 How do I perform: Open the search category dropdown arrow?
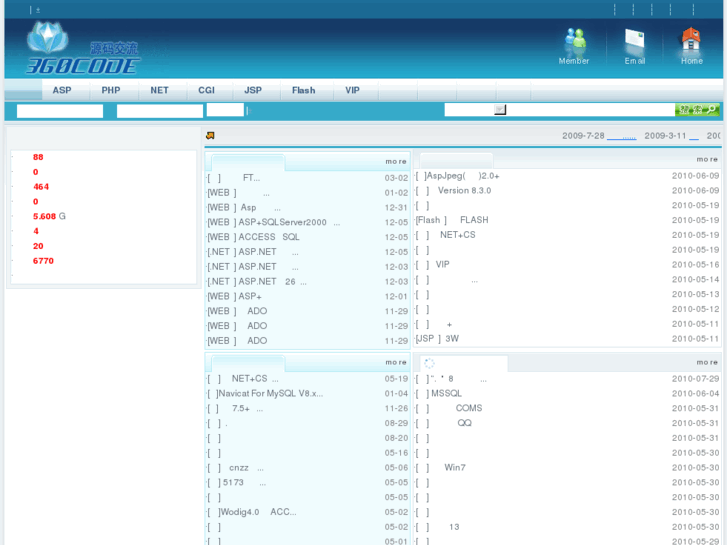(500, 110)
